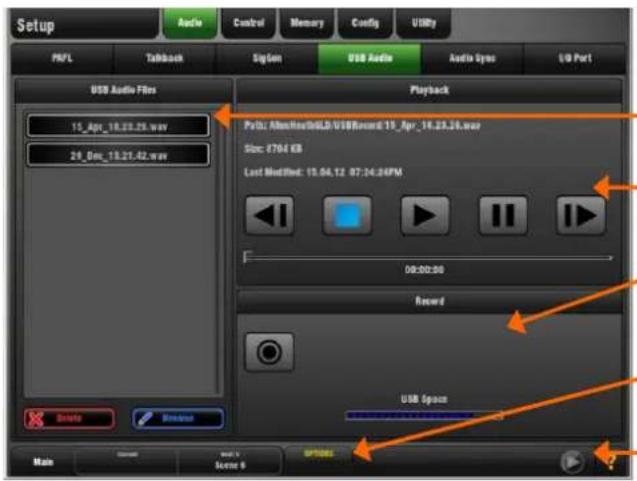Select the 29_Dec .wav file in list
This screenshot has height=481, width=637.
[119, 155]
